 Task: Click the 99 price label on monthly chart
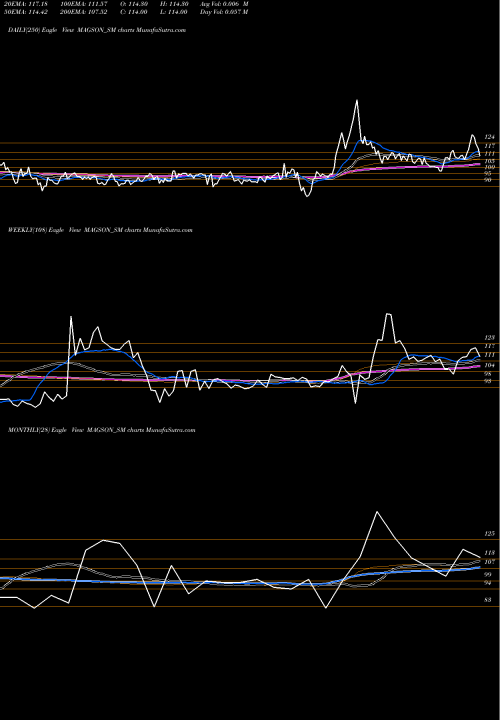pos(488,574)
